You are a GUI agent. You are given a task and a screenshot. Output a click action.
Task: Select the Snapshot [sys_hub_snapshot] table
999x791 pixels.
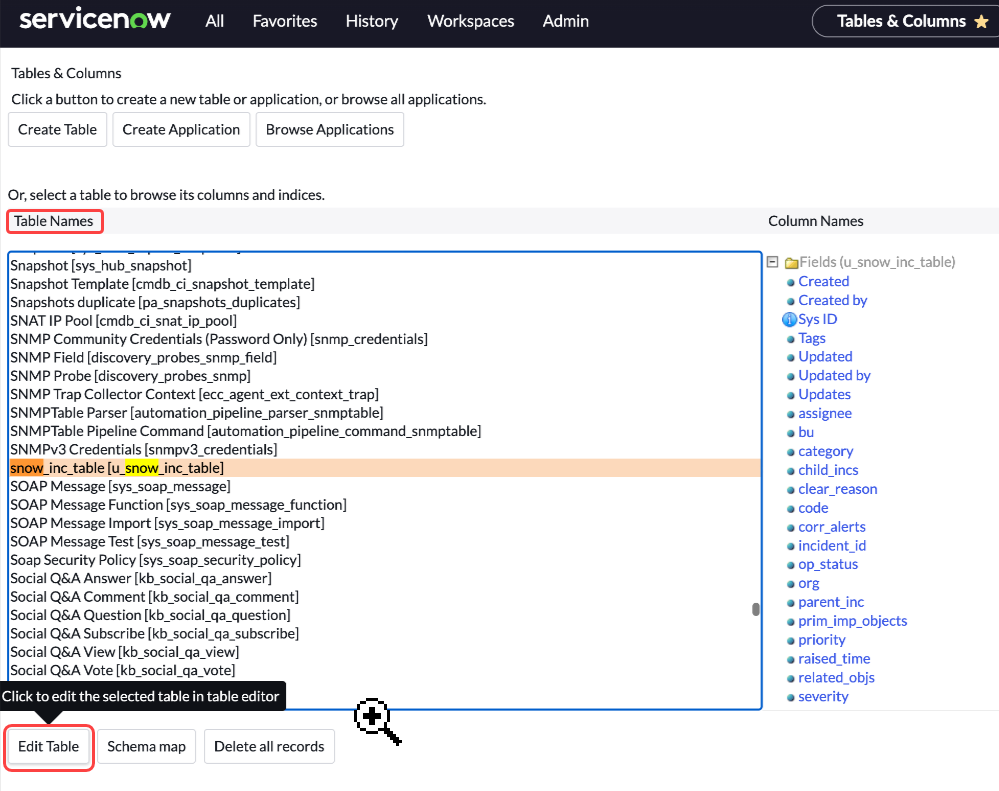click(385, 266)
